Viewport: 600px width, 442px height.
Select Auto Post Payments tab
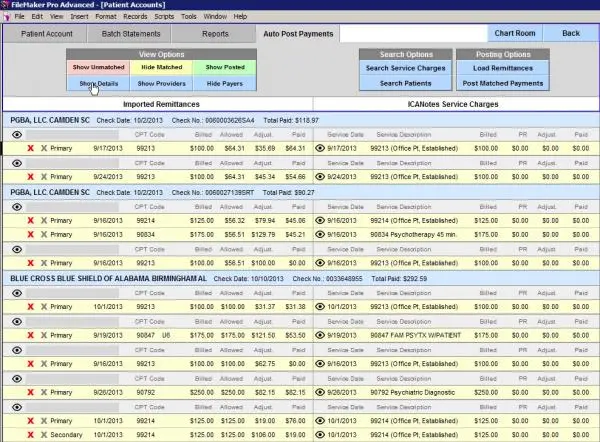coord(298,34)
